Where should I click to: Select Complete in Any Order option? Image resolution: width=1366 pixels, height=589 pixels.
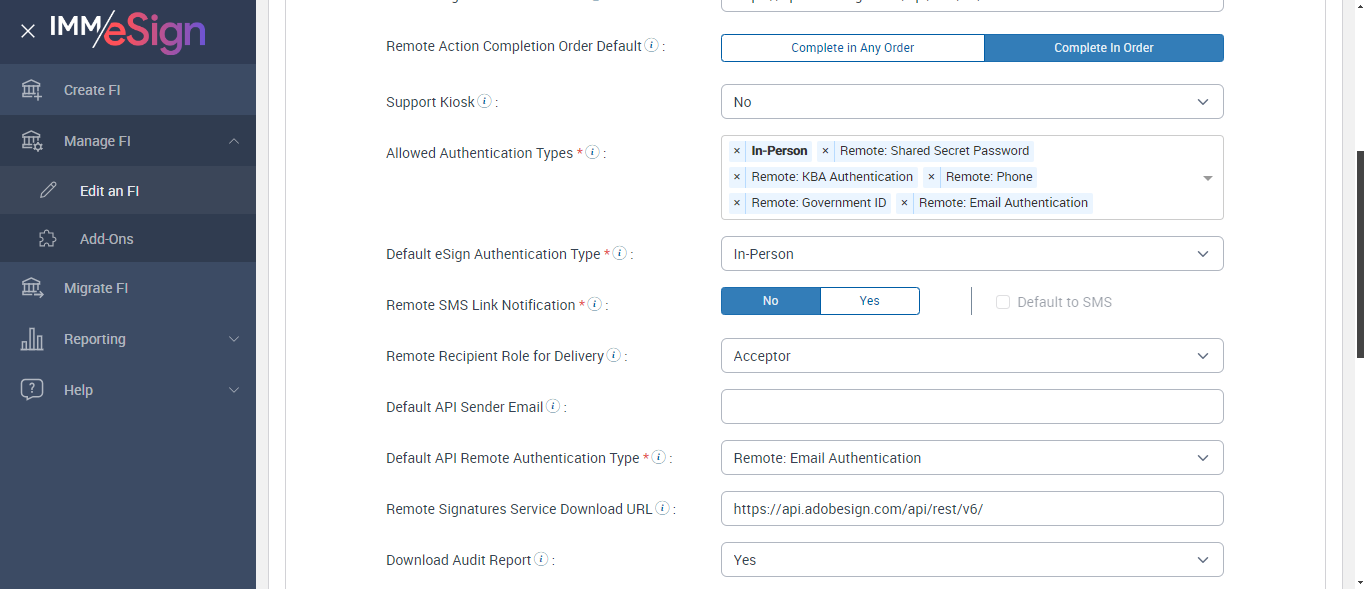point(852,48)
